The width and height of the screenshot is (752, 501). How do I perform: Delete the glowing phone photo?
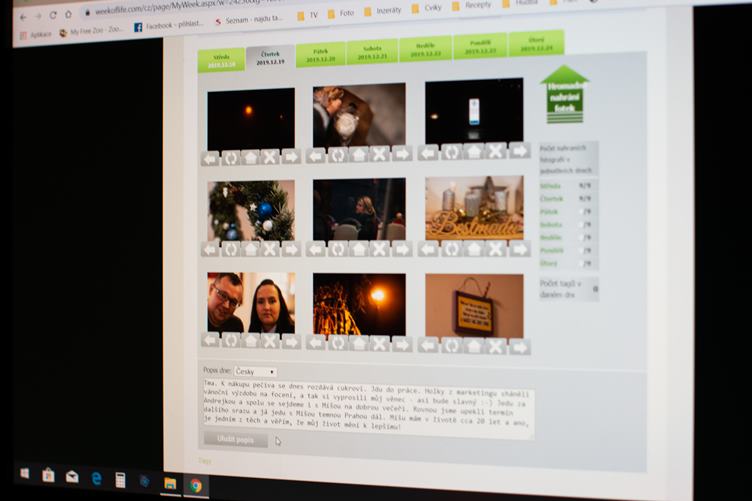[496, 151]
